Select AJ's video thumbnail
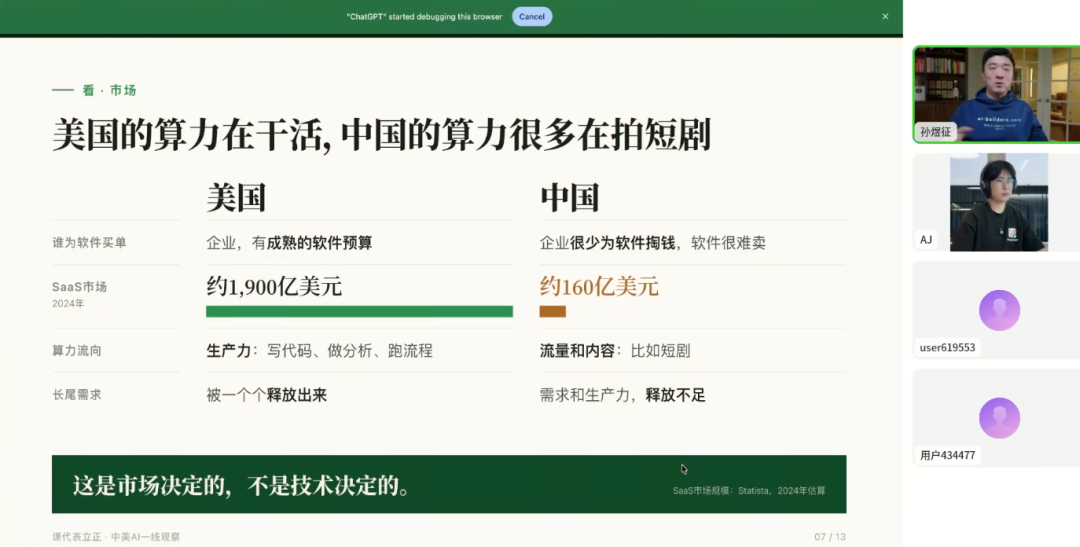This screenshot has width=1080, height=547. pyautogui.click(x=998, y=203)
